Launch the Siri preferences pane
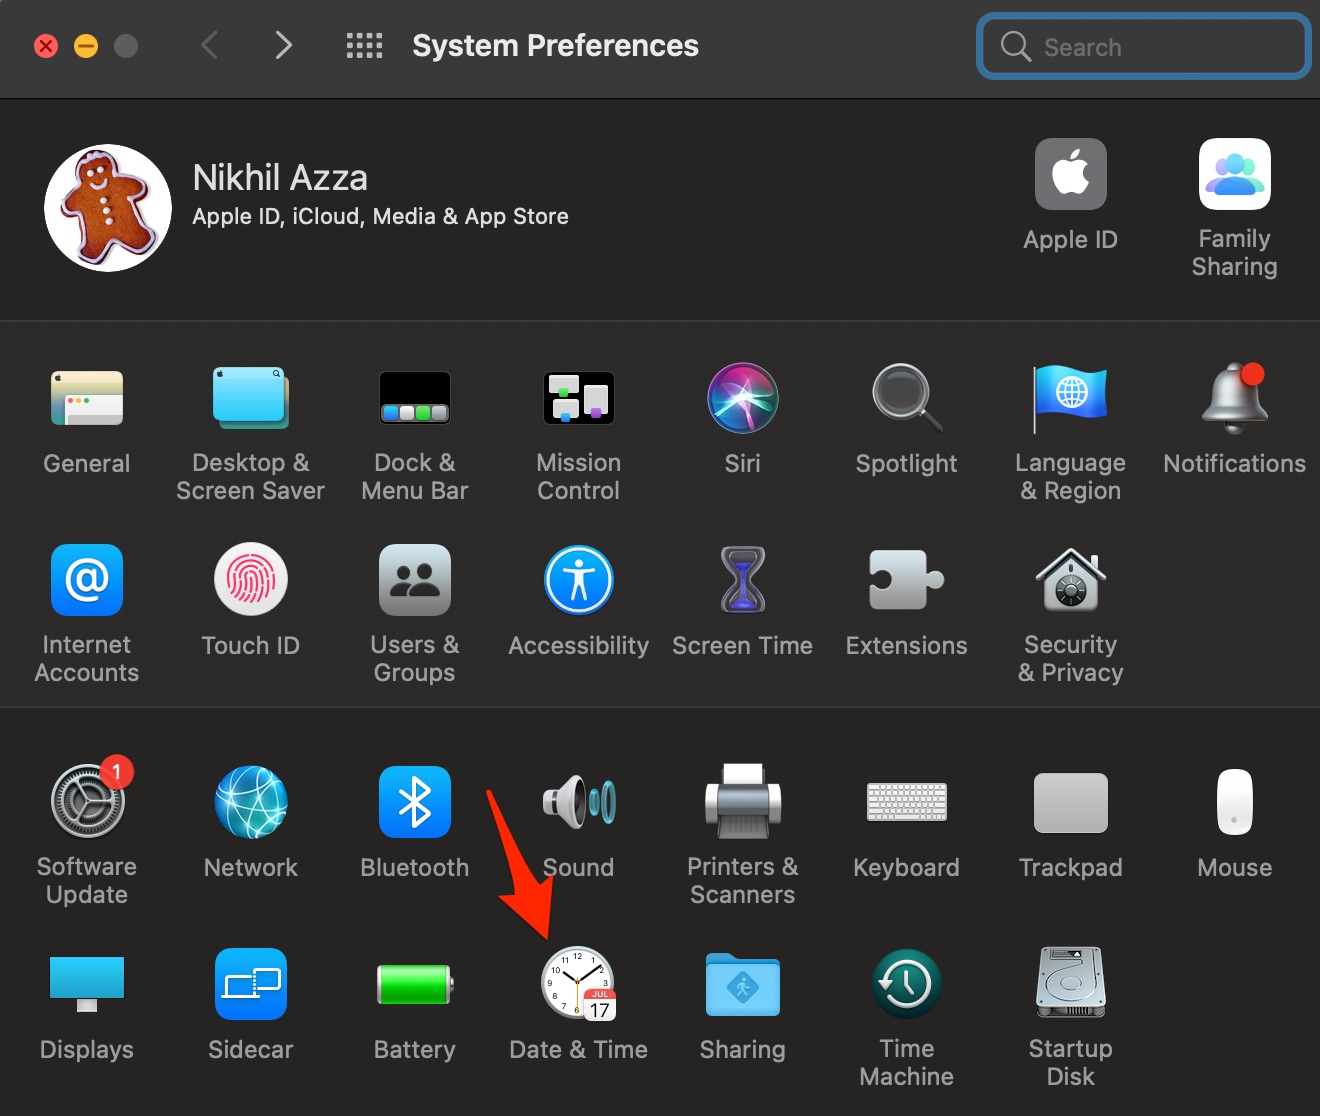 pyautogui.click(x=742, y=398)
